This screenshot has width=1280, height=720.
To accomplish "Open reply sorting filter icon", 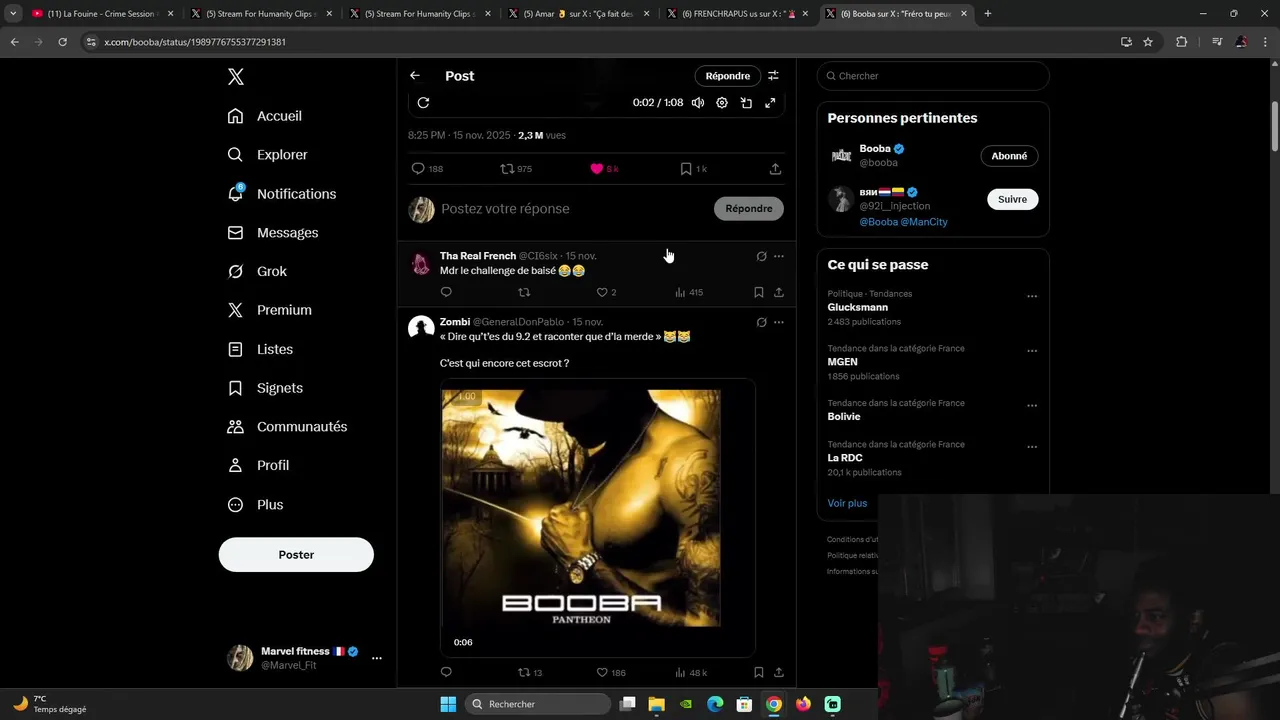I will (x=773, y=76).
